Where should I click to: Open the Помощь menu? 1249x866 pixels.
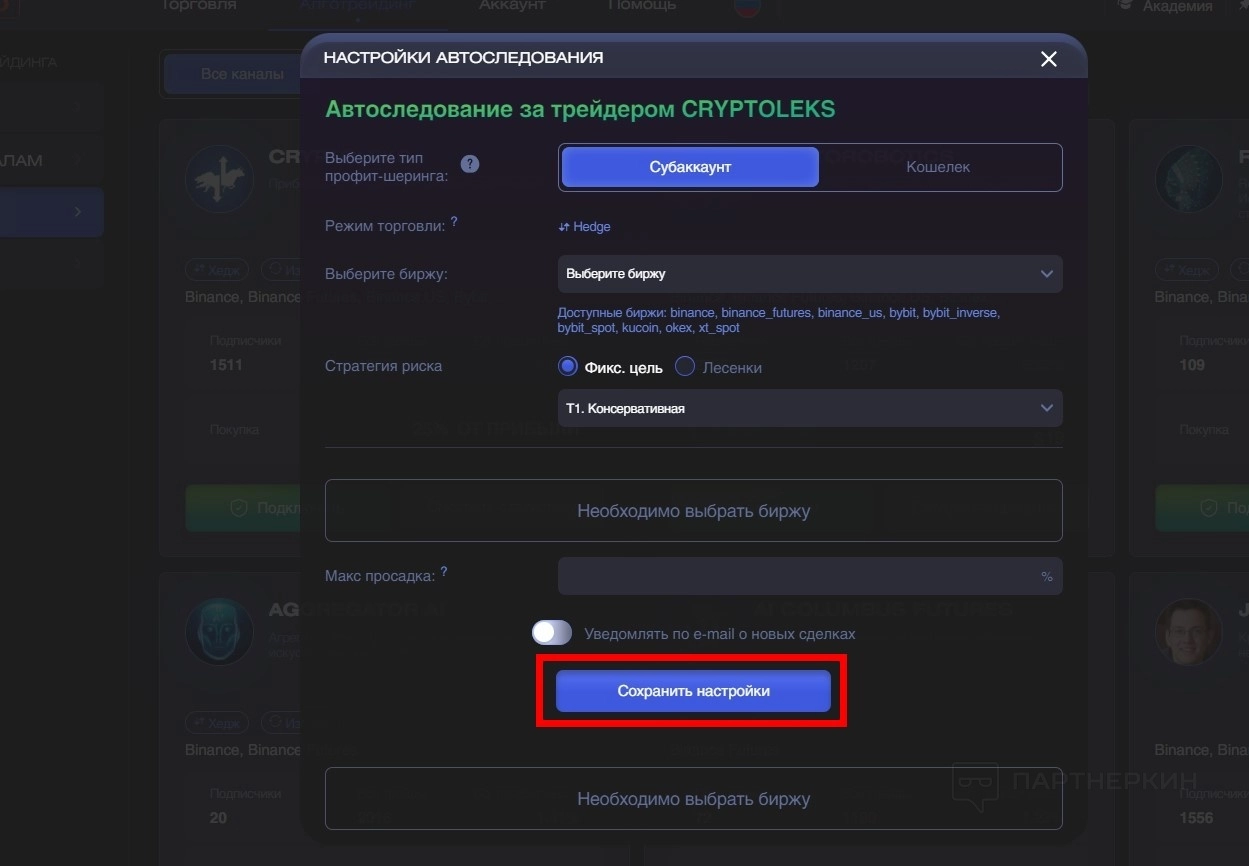(x=642, y=6)
